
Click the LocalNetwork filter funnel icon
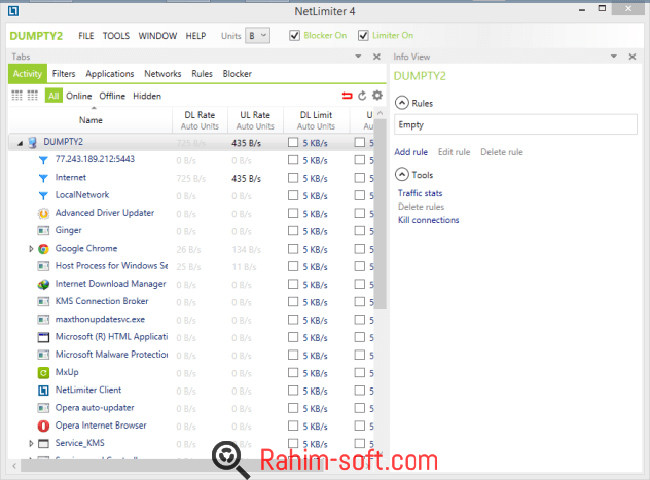click(x=43, y=195)
